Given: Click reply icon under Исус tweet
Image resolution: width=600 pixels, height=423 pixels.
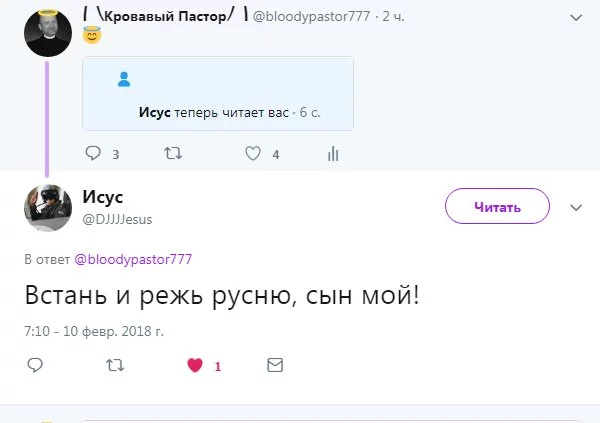Looking at the screenshot, I should pyautogui.click(x=35, y=366).
